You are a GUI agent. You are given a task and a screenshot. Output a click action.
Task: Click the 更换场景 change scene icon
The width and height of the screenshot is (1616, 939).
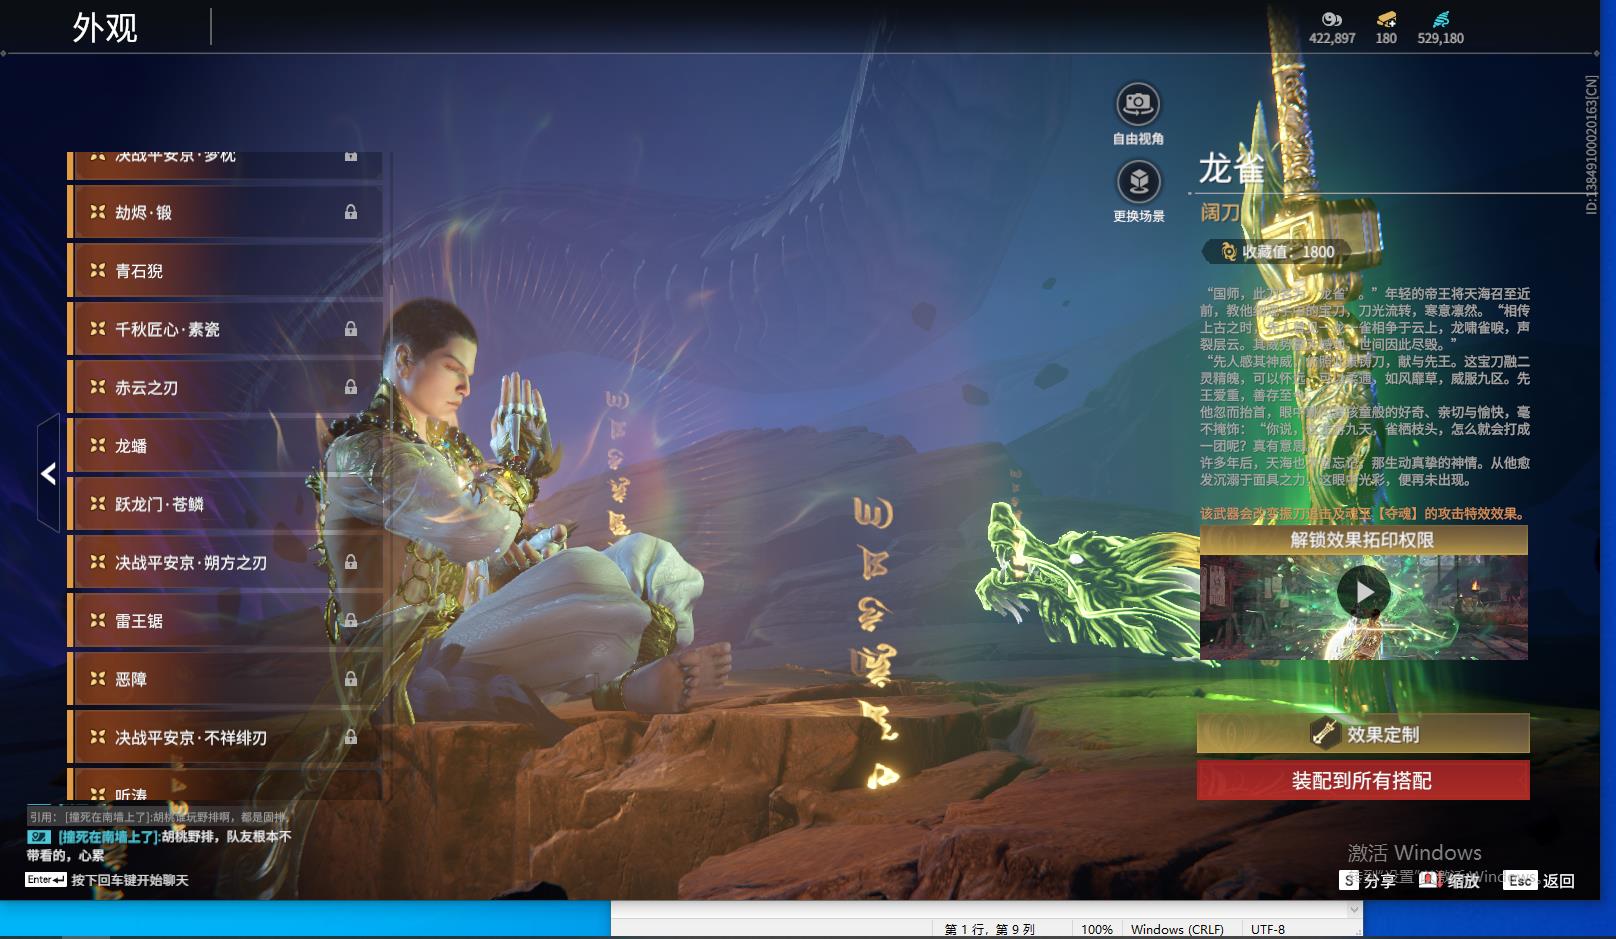coord(1138,182)
